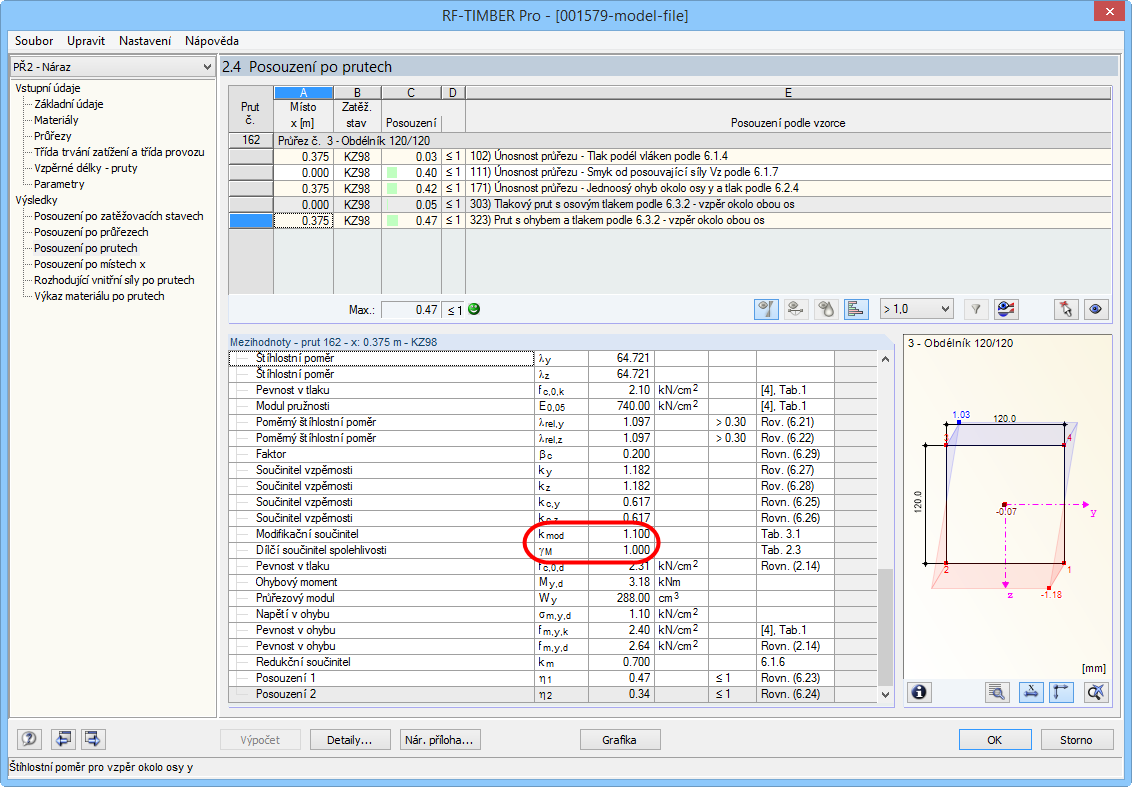Click Vstupní údaje tree heading

coord(48,88)
